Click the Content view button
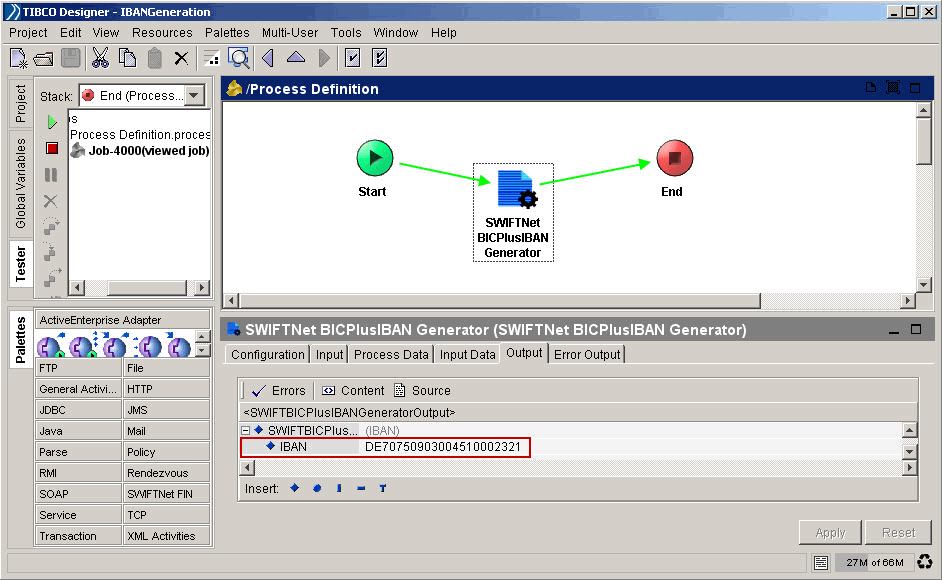Viewport: 942px width, 580px height. 353,391
